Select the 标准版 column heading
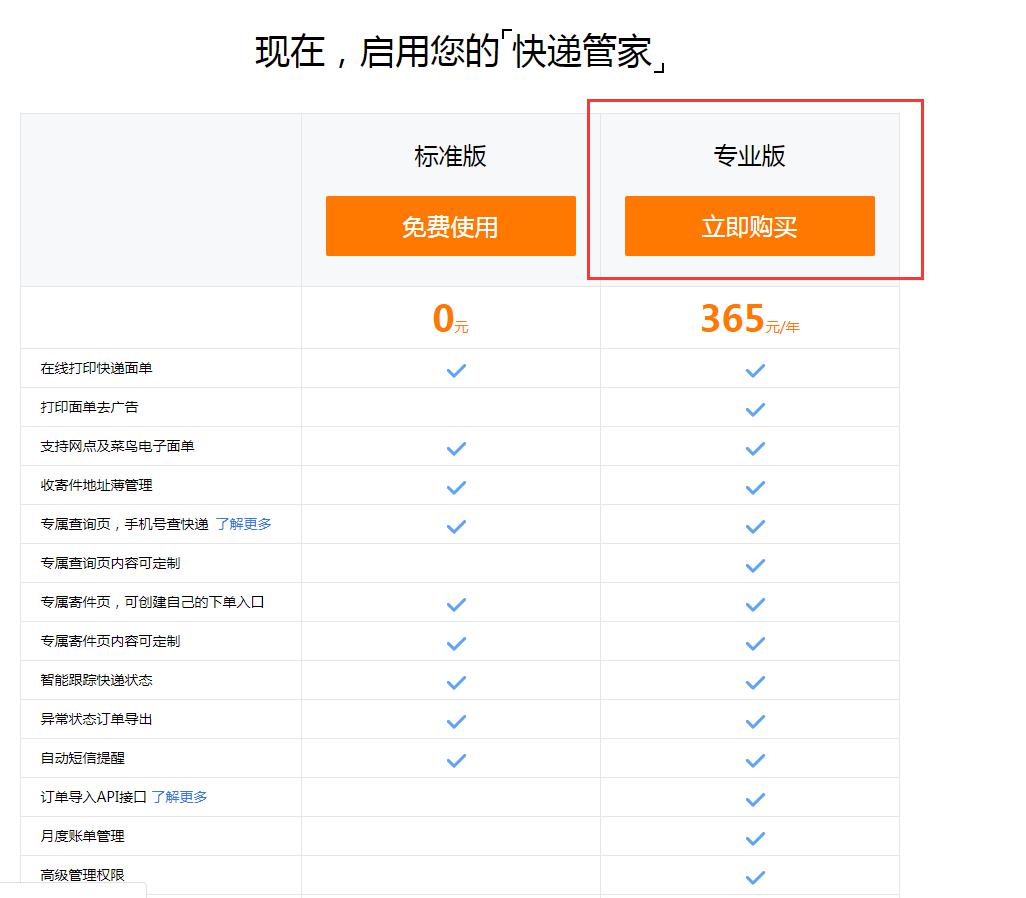The width and height of the screenshot is (1026, 898). (450, 156)
